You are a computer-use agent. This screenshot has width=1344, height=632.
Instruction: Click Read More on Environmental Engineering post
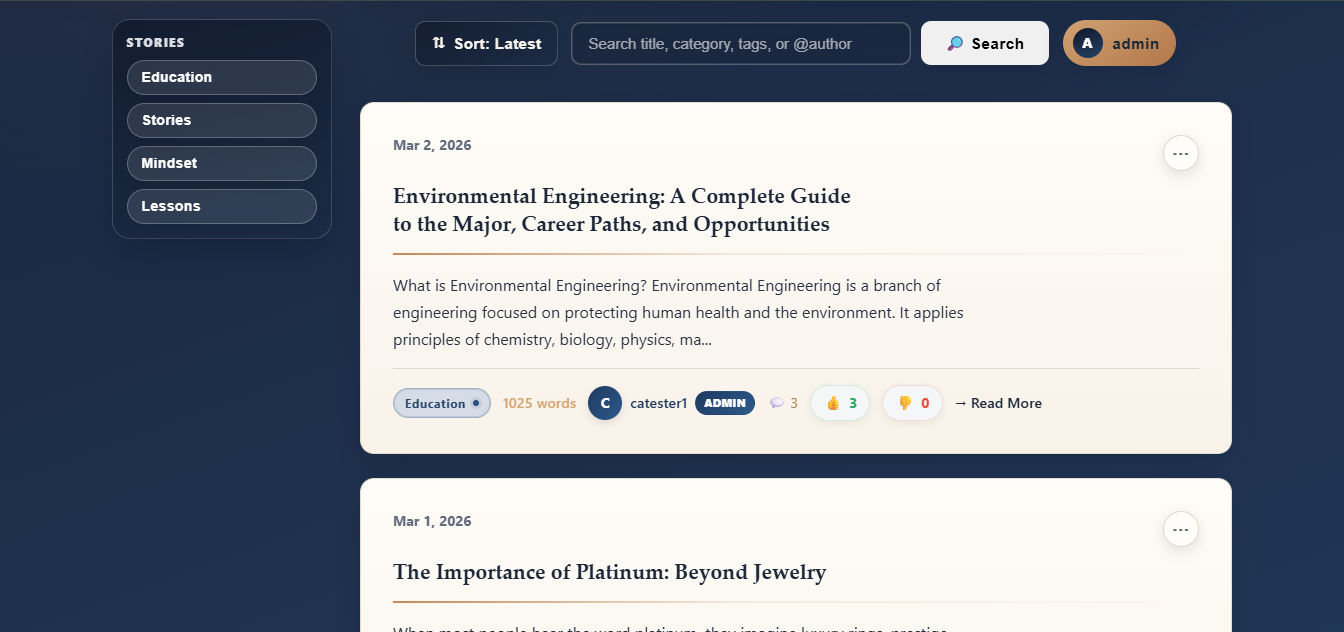click(998, 403)
